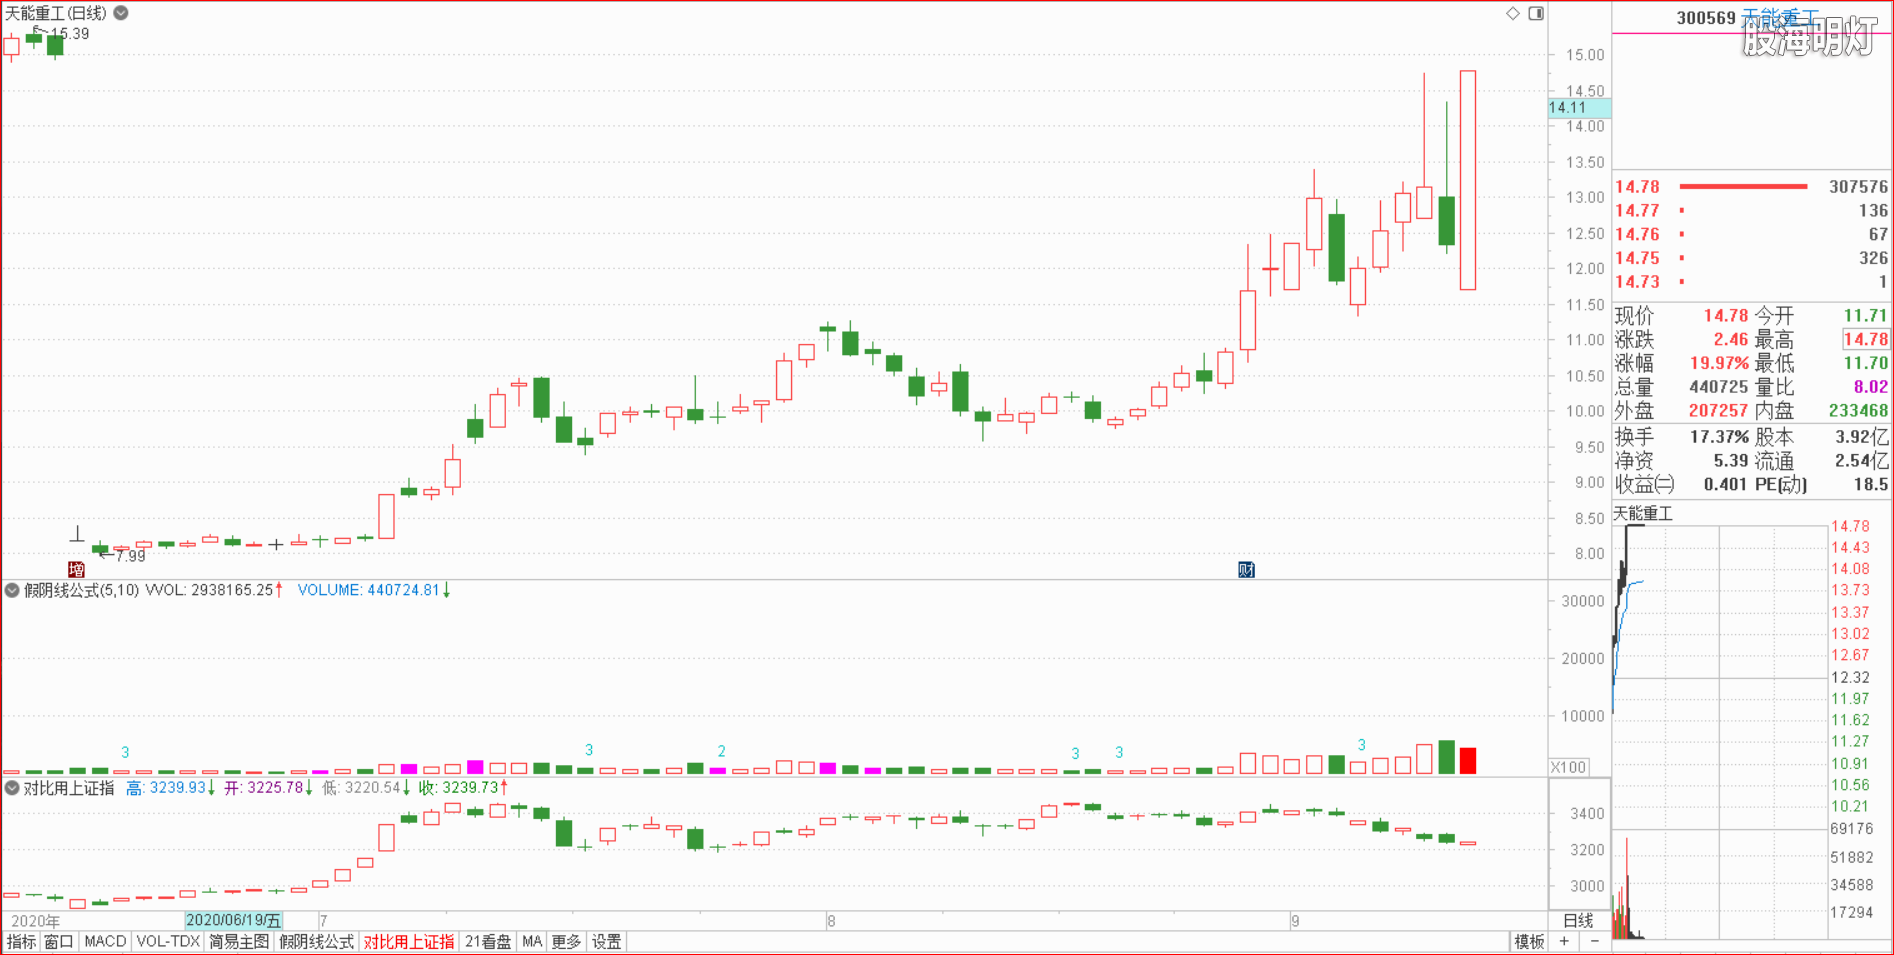Click stock code 300569
This screenshot has width=1894, height=955.
point(1706,18)
